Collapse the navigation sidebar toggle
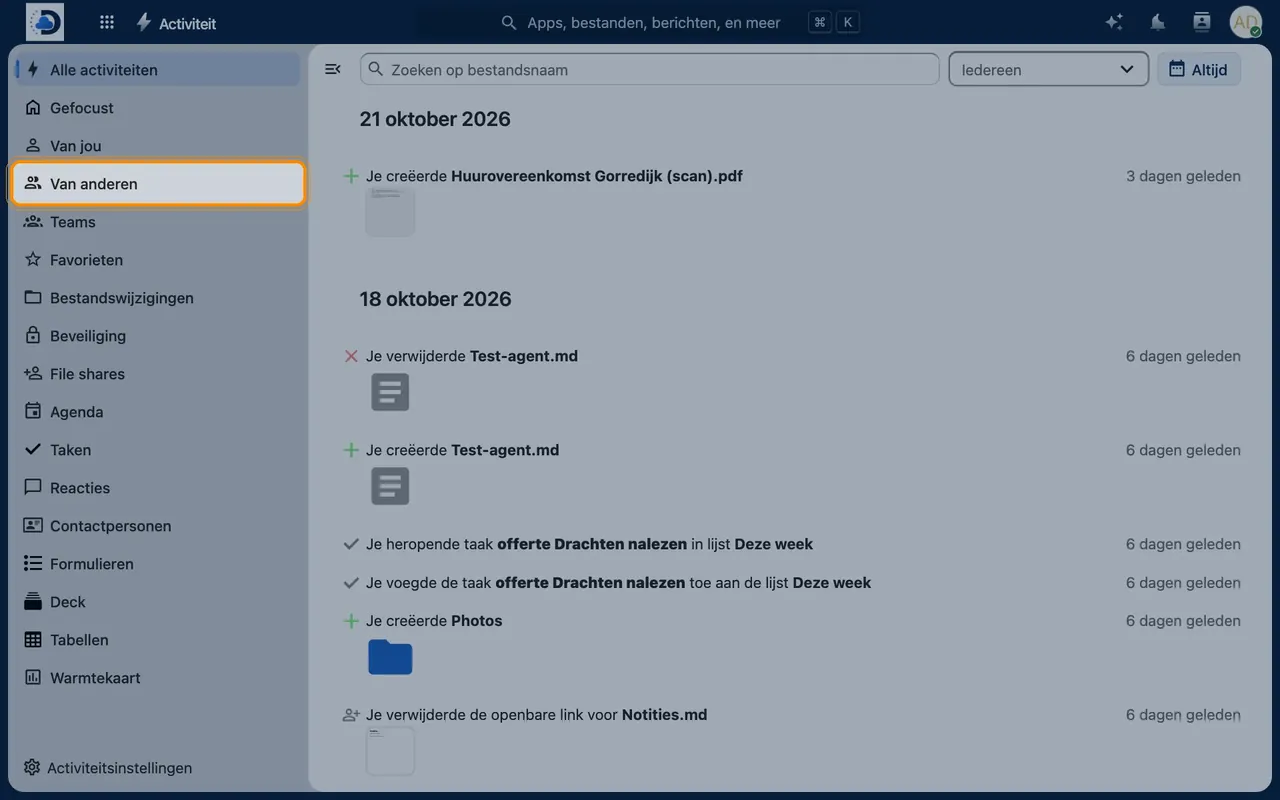 333,69
